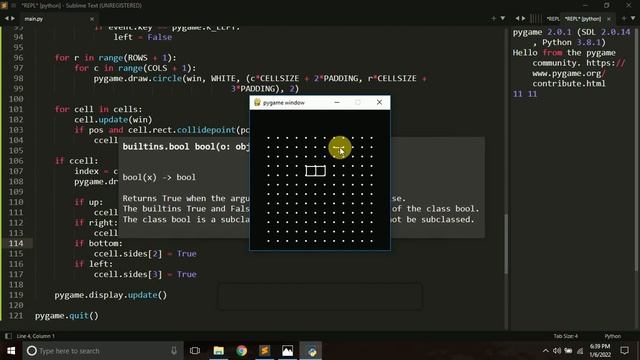Click the ccell.sides[2] = True line

[x=145, y=253]
